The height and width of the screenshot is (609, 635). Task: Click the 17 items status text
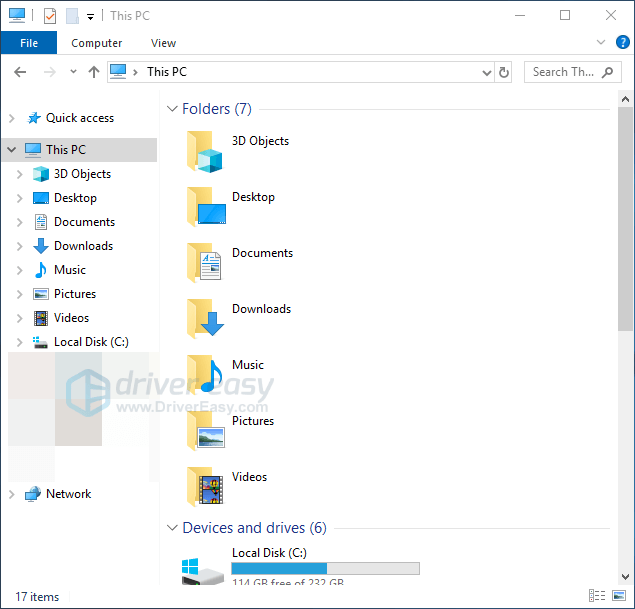pos(37,596)
